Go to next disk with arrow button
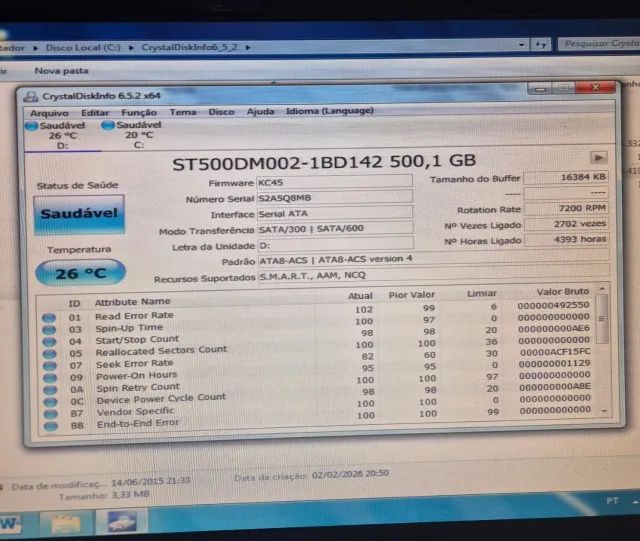Screen dimensions: 640x541 (x=599, y=157)
